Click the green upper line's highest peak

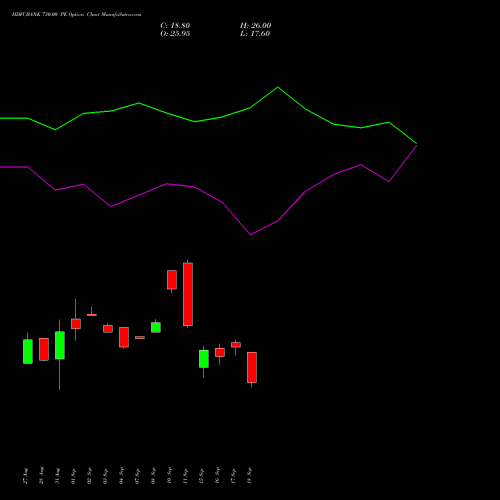pos(278,87)
